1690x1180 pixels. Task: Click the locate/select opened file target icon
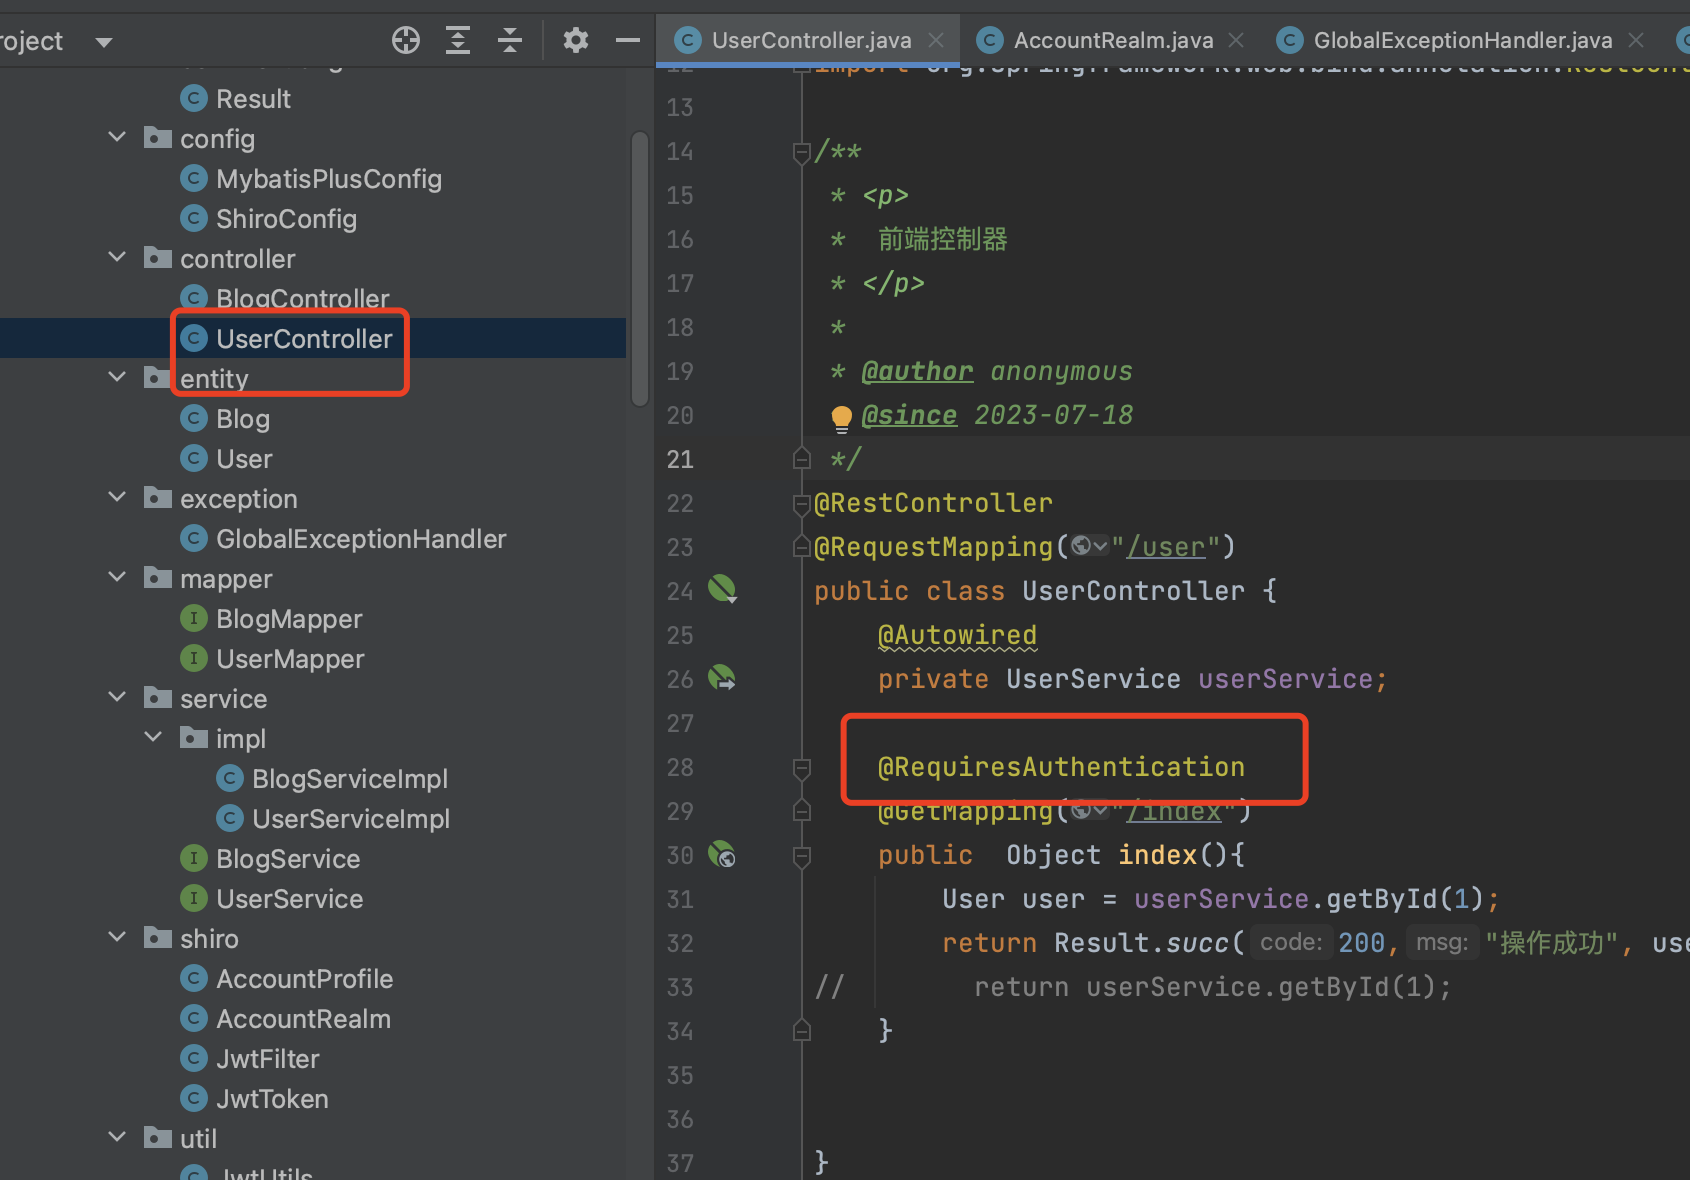click(406, 40)
